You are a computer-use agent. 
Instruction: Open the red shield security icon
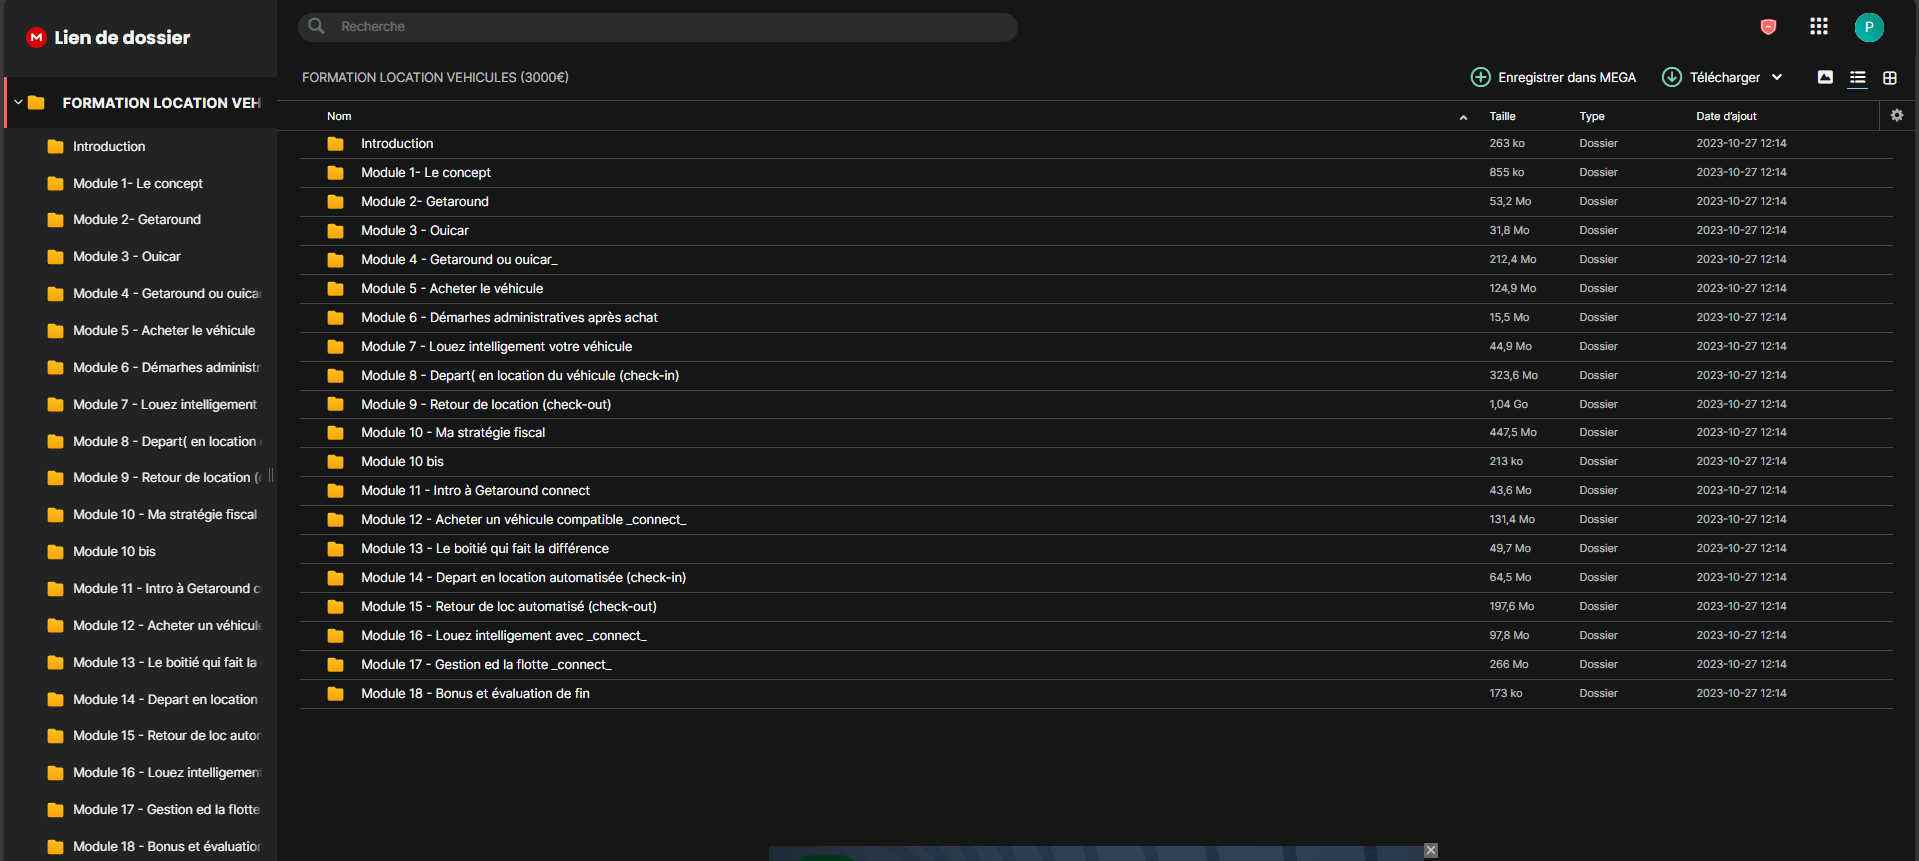(1768, 27)
